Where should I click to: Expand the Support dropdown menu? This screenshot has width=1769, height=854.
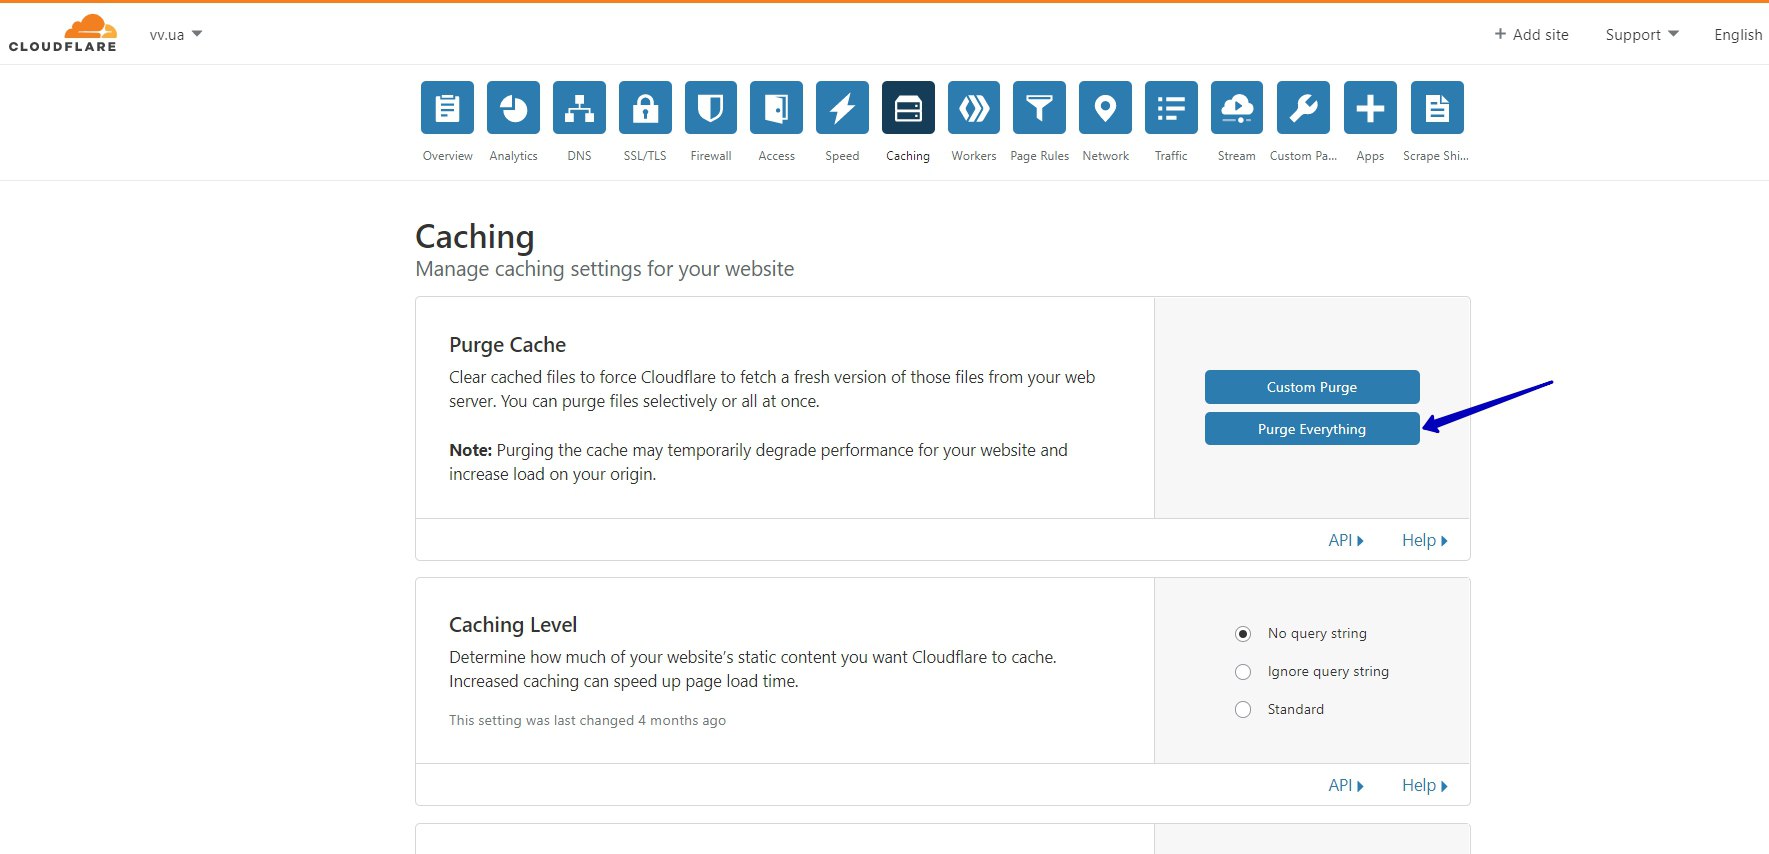click(x=1642, y=34)
